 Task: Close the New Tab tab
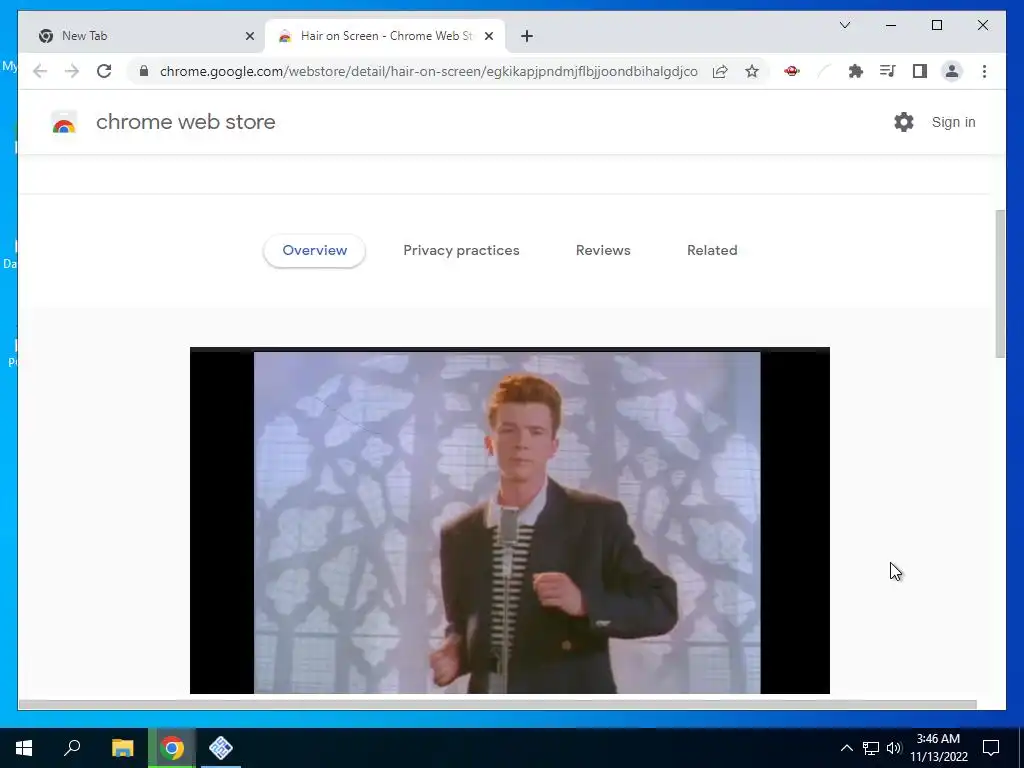coord(249,36)
